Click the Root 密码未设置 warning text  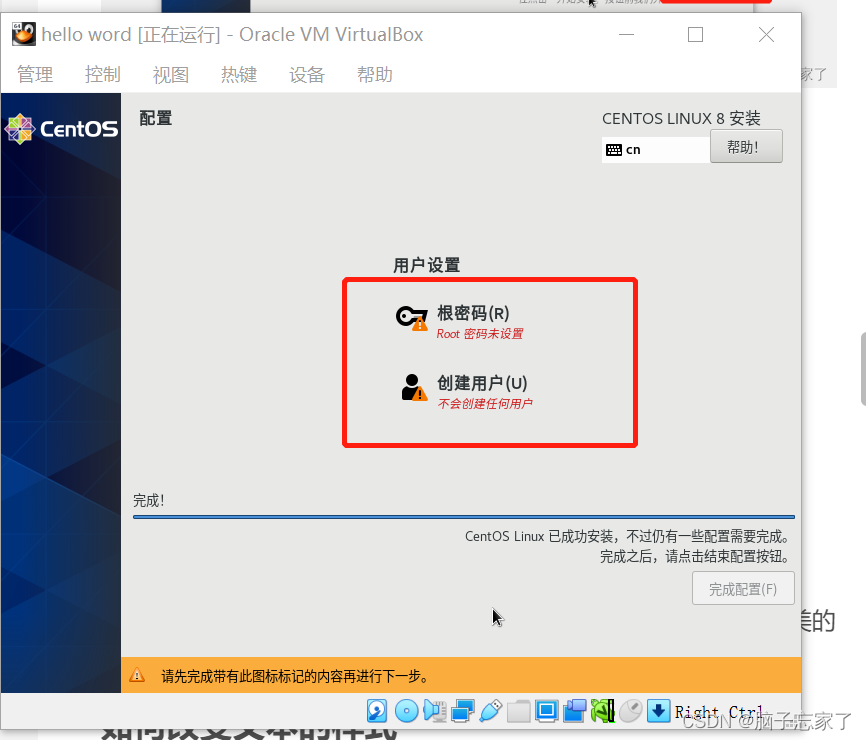pos(479,334)
